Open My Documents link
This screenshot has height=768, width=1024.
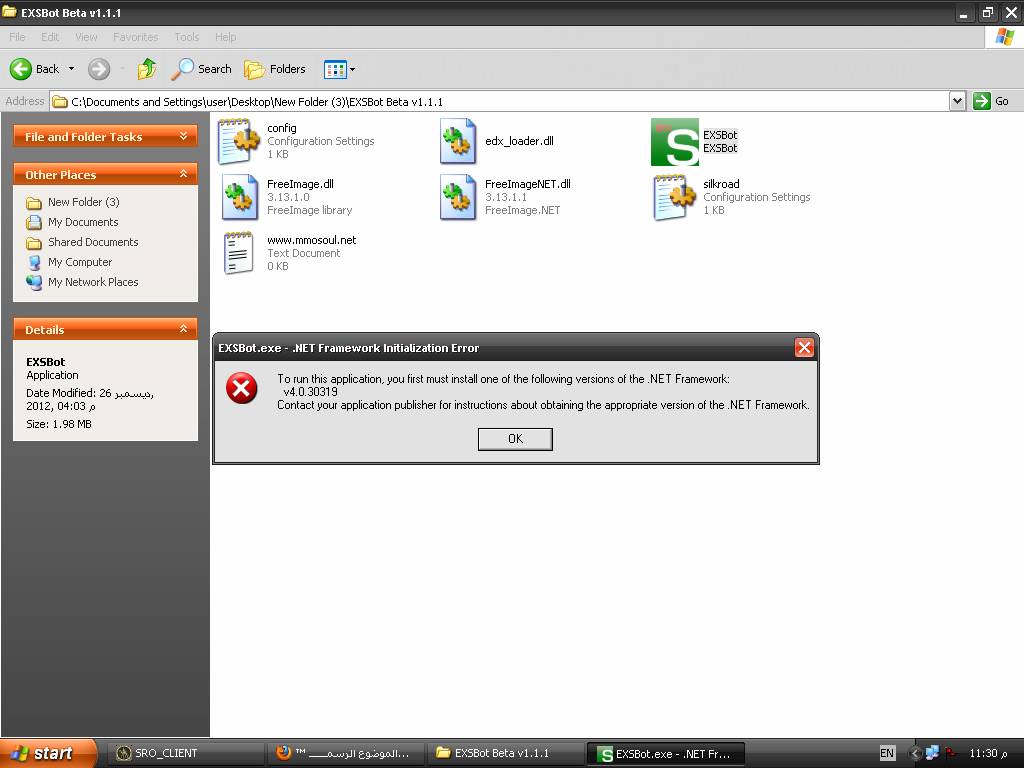tap(83, 222)
